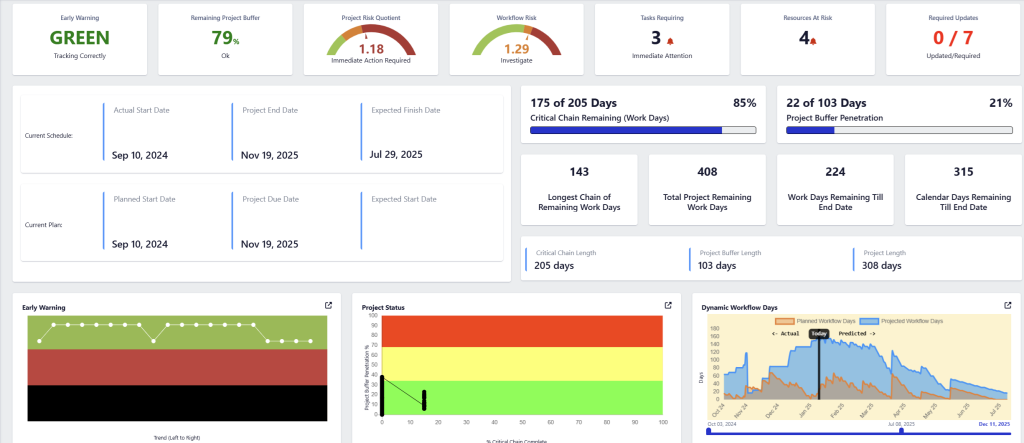Click the Required Updates 0 / 7 value
Screen dimensions: 1024x443
[952, 38]
